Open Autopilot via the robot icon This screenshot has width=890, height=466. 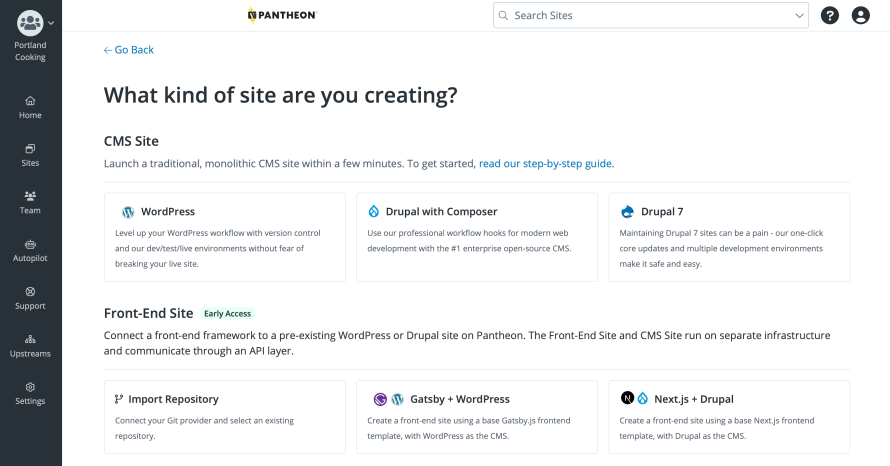30,244
